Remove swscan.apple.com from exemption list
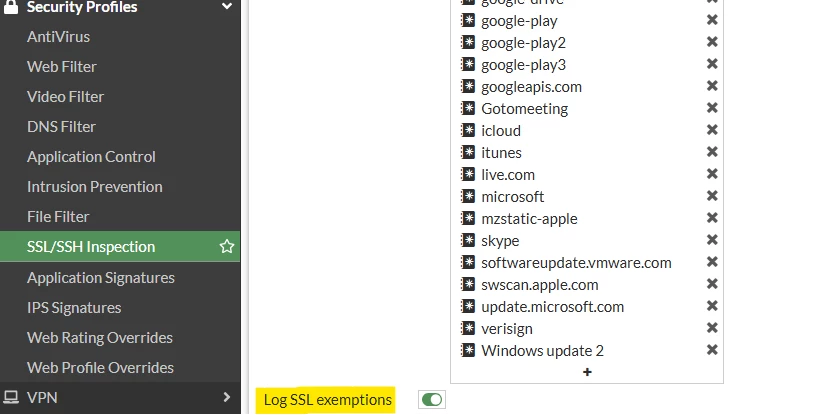834x415 pixels. (x=712, y=284)
